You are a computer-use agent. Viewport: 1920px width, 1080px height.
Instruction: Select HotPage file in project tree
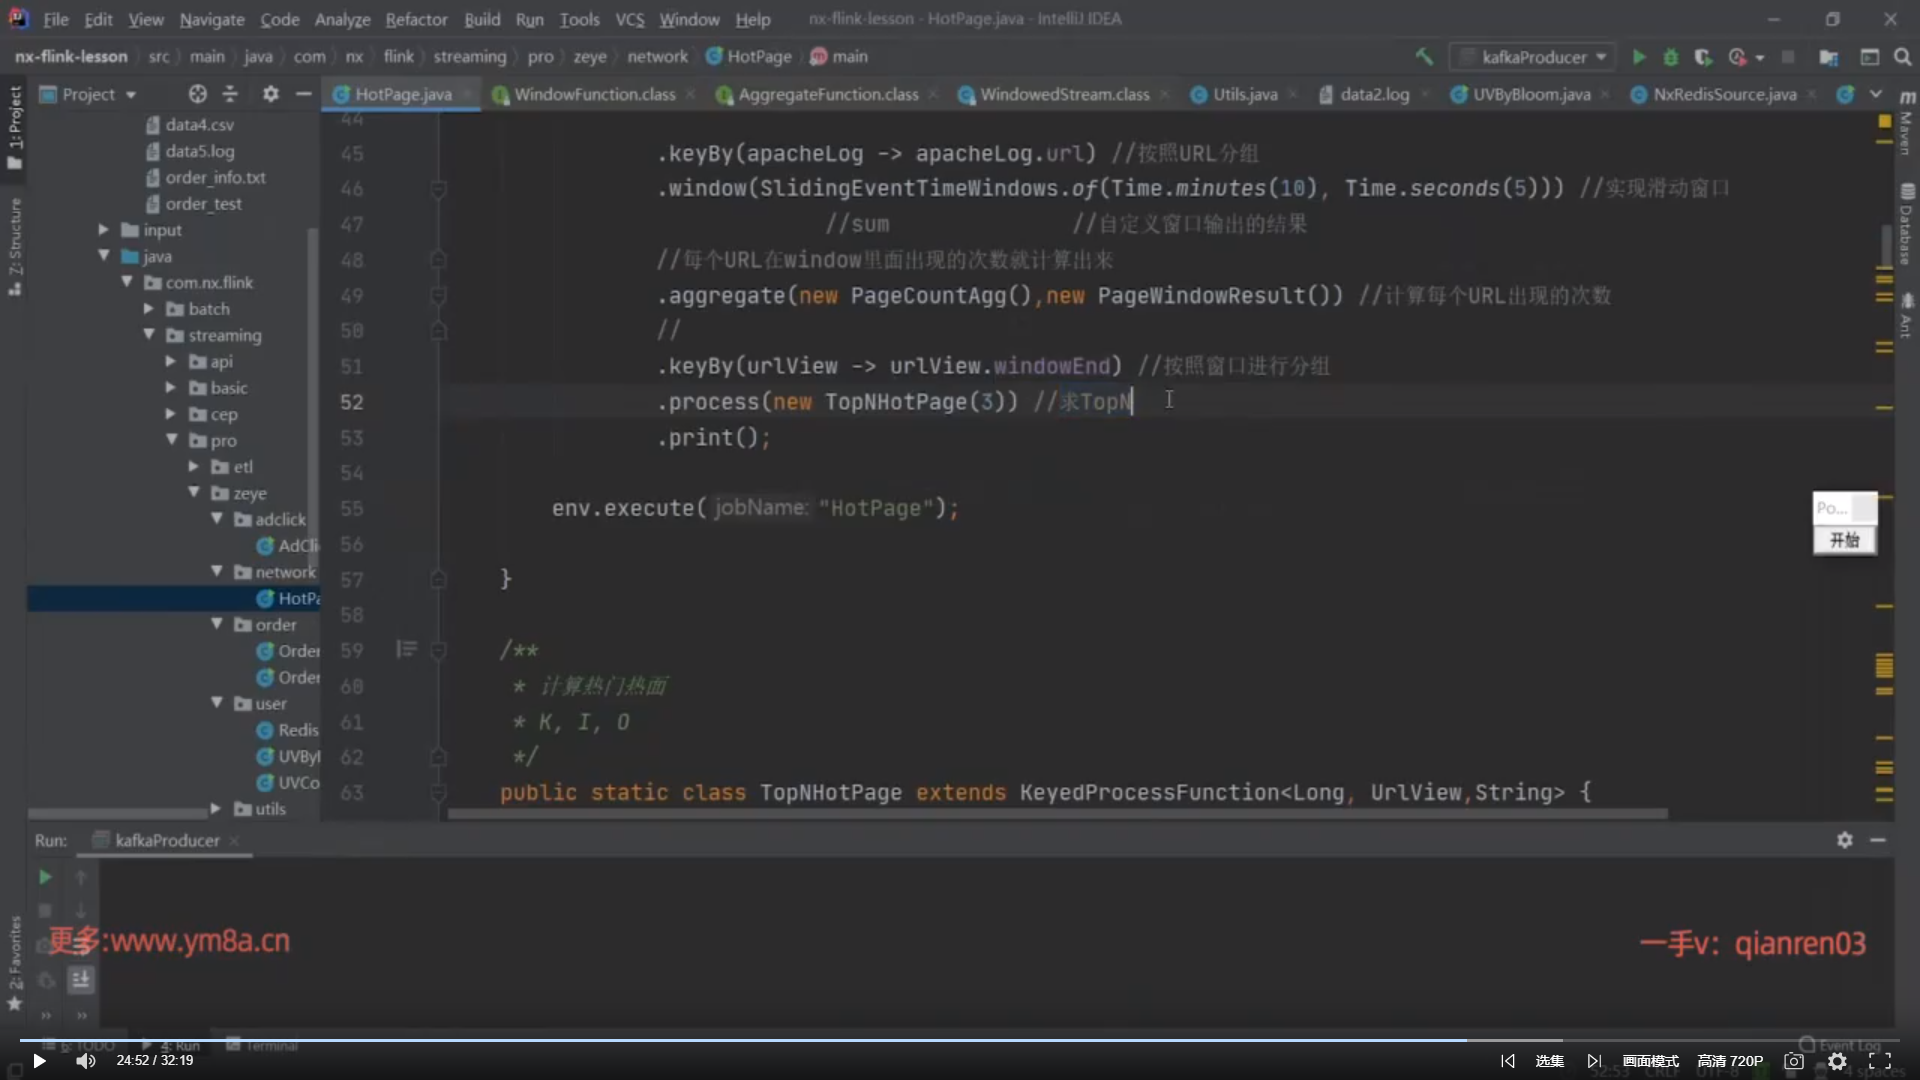[x=297, y=598]
